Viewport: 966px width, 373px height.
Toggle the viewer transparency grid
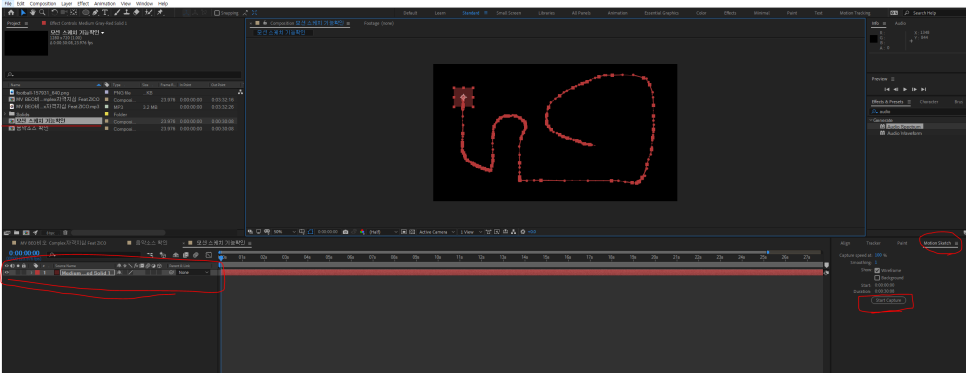(411, 231)
